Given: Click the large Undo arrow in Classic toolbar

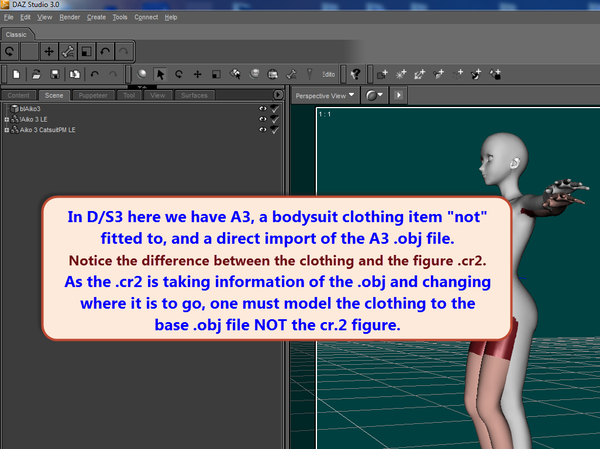Looking at the screenshot, I should coord(105,51).
